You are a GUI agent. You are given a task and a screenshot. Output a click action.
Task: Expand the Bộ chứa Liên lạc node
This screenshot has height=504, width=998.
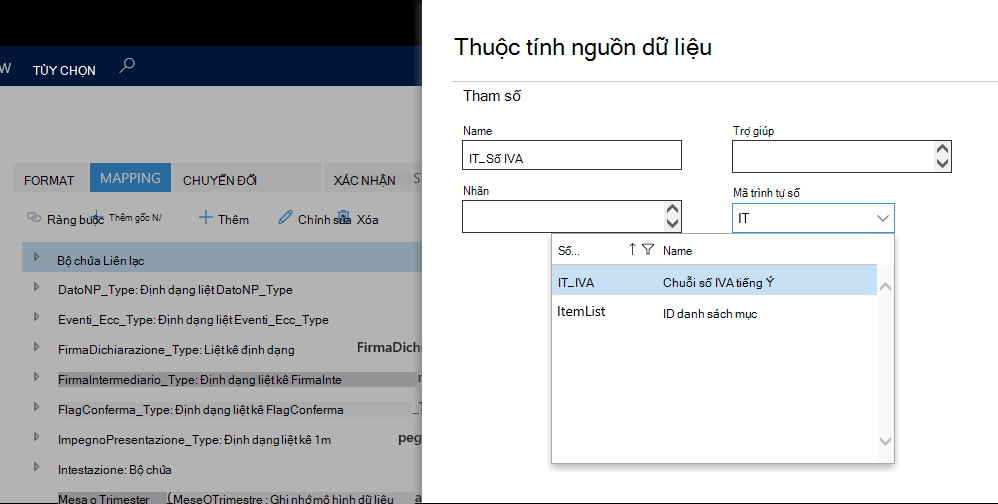(36, 257)
